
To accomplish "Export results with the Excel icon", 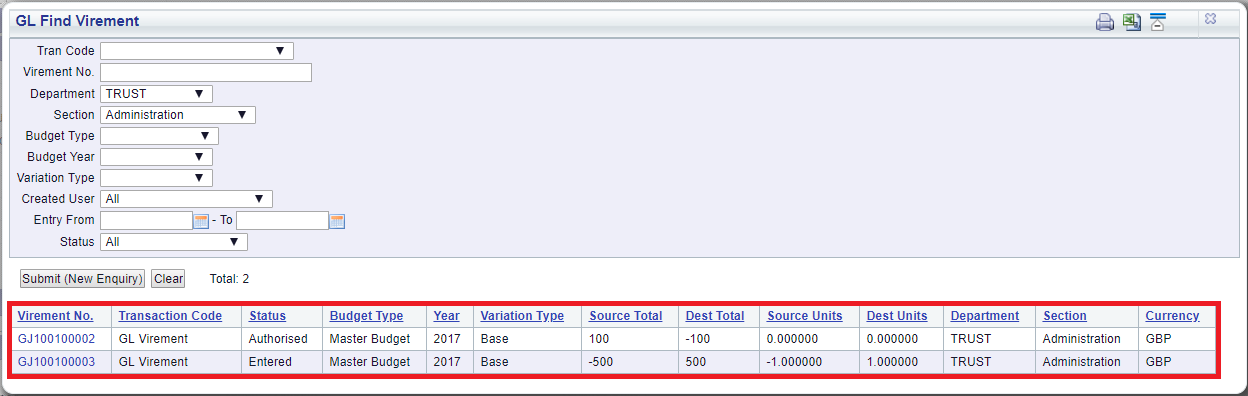I will pyautogui.click(x=1132, y=22).
